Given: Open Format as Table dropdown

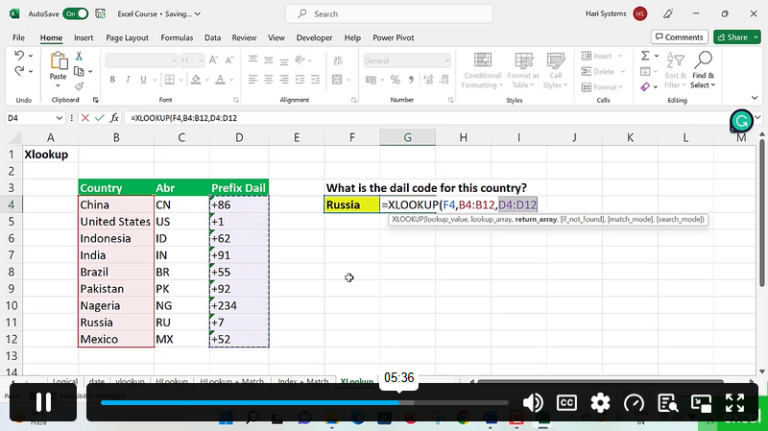Looking at the screenshot, I should (x=523, y=71).
